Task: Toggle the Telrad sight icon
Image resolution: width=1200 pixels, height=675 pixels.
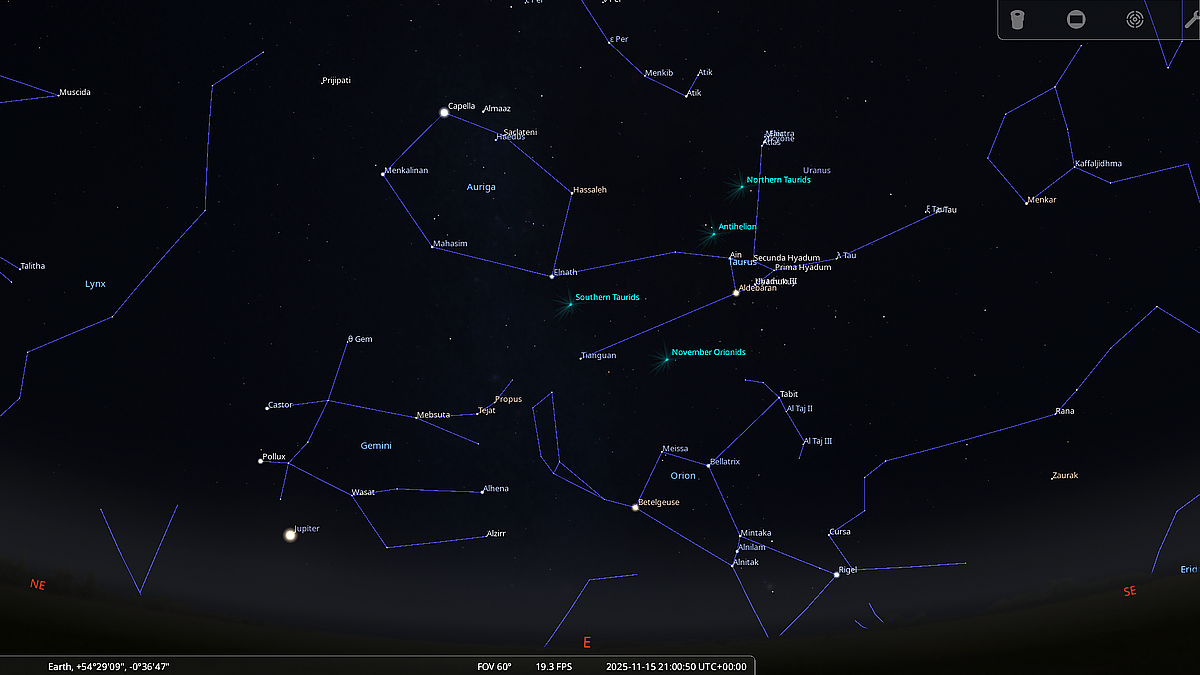Action: 1134,20
